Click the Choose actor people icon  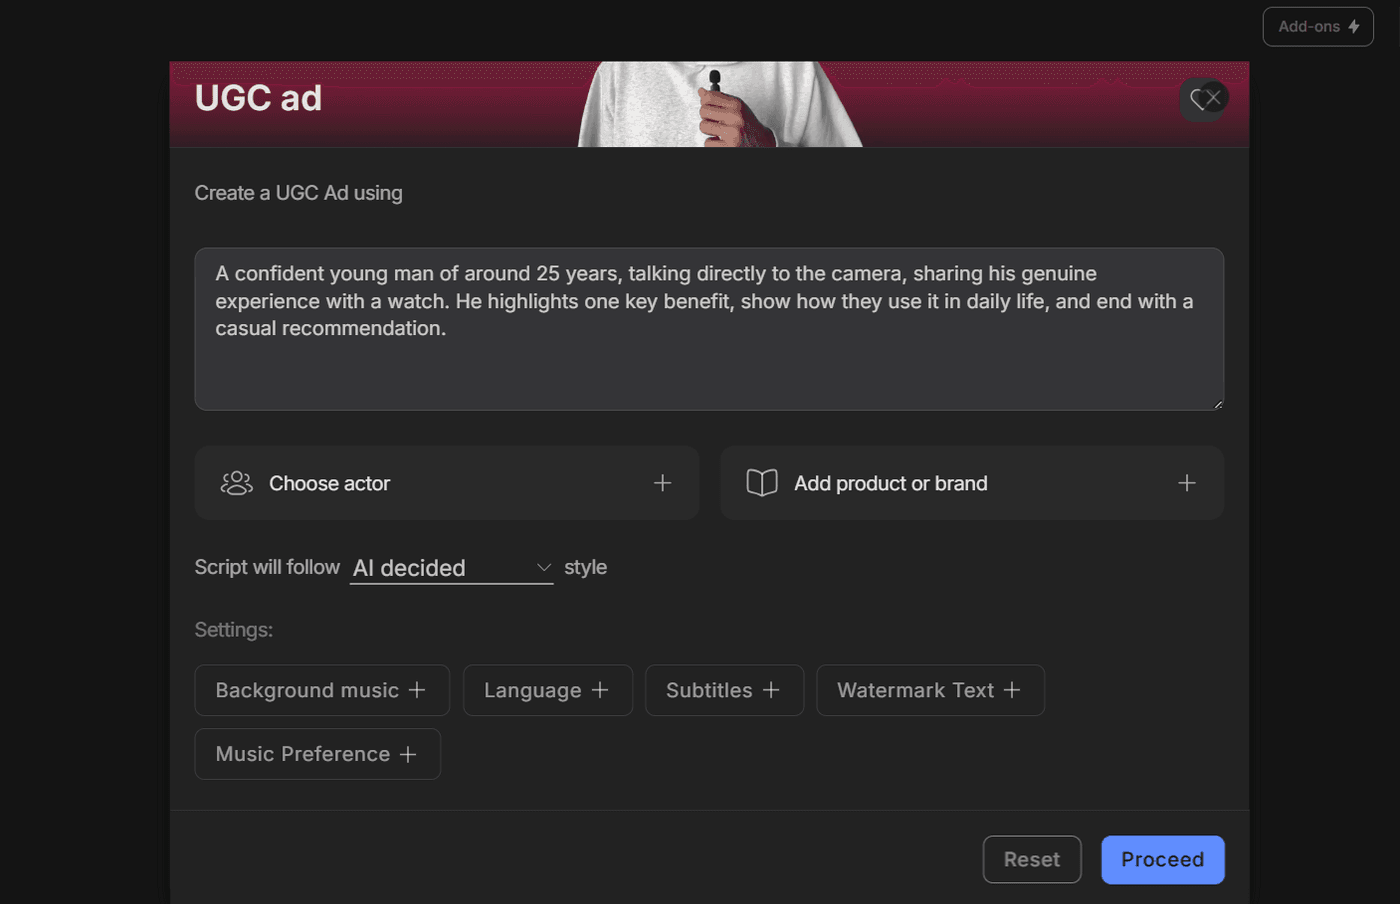[236, 482]
